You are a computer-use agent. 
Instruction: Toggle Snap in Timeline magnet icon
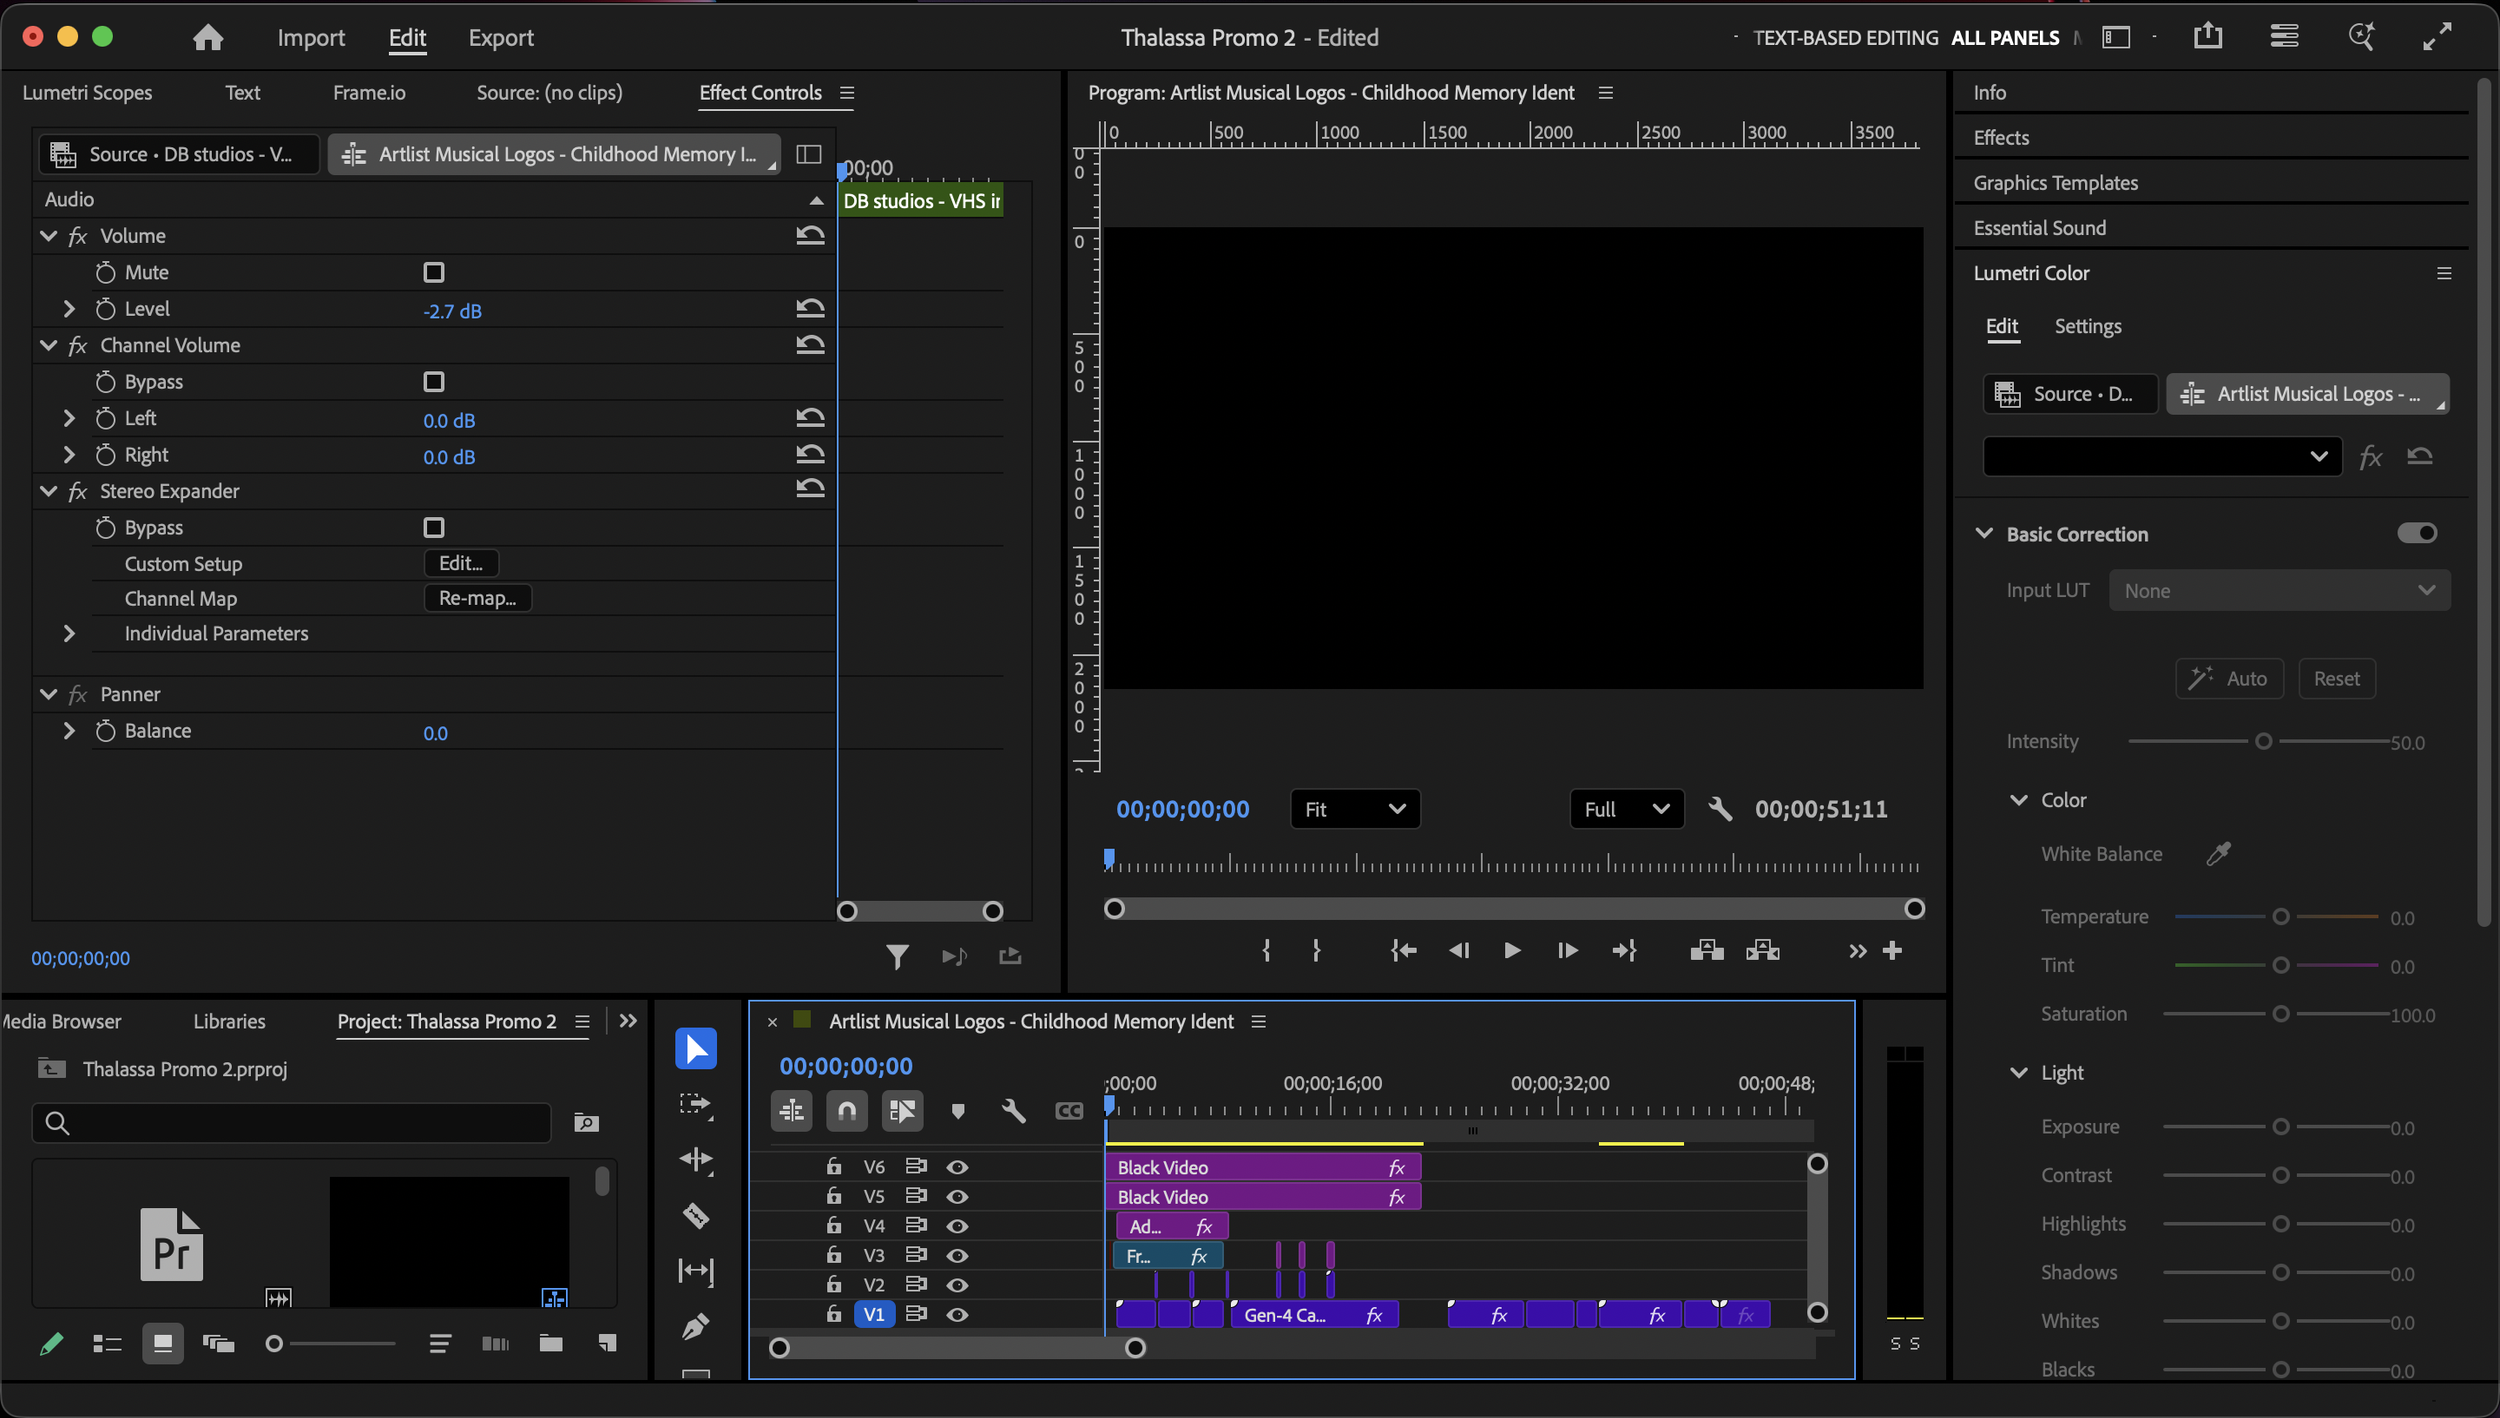[846, 1111]
